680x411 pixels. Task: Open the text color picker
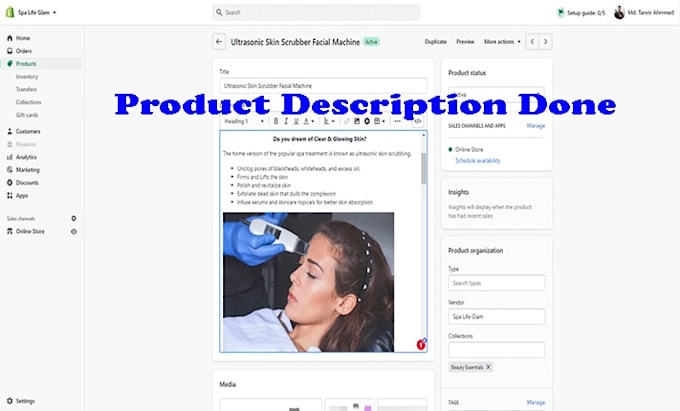pyautogui.click(x=308, y=121)
